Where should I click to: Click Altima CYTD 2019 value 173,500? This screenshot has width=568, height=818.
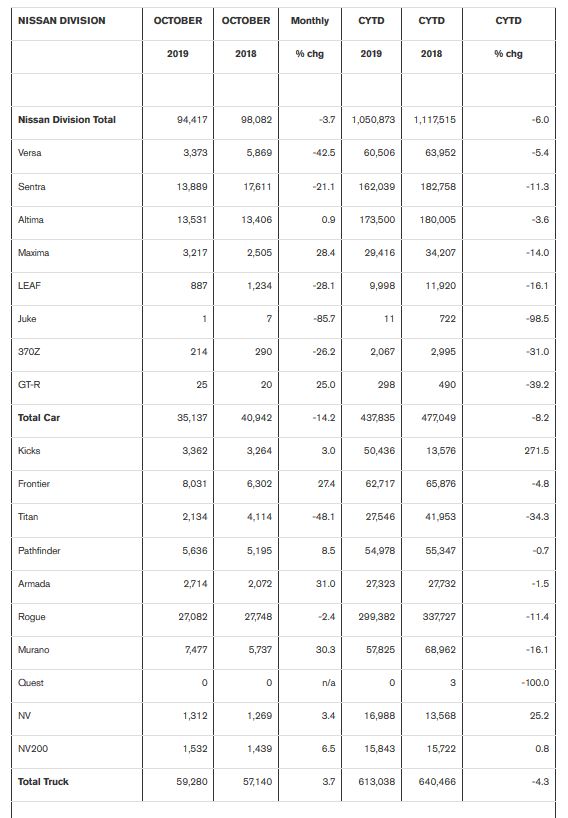click(377, 220)
